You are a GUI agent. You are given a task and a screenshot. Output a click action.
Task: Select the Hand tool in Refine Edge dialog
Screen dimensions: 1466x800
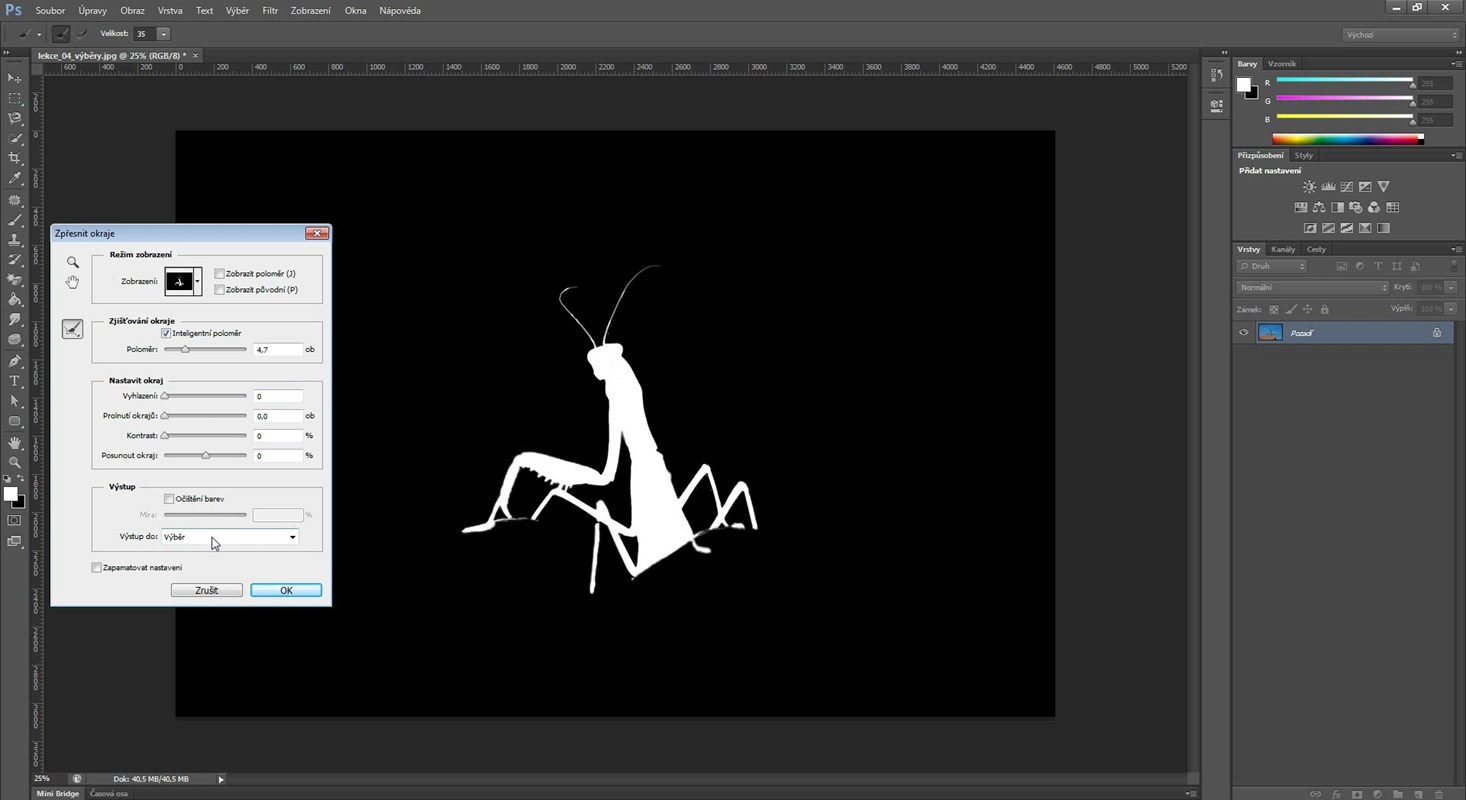[72, 283]
